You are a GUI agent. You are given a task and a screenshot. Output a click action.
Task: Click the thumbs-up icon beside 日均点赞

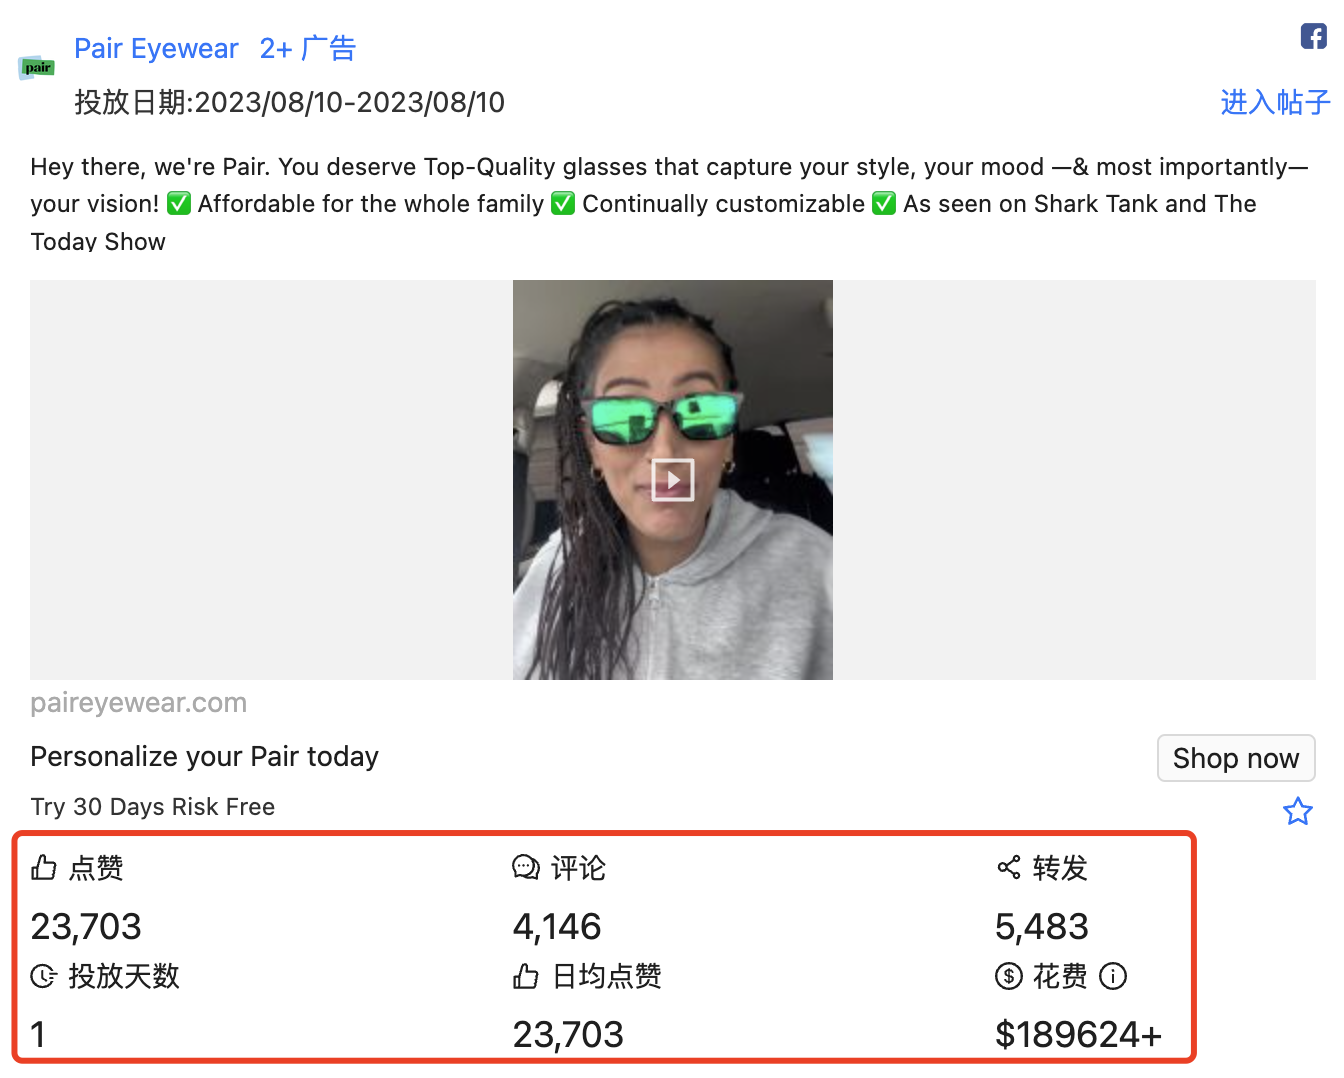[x=526, y=976]
